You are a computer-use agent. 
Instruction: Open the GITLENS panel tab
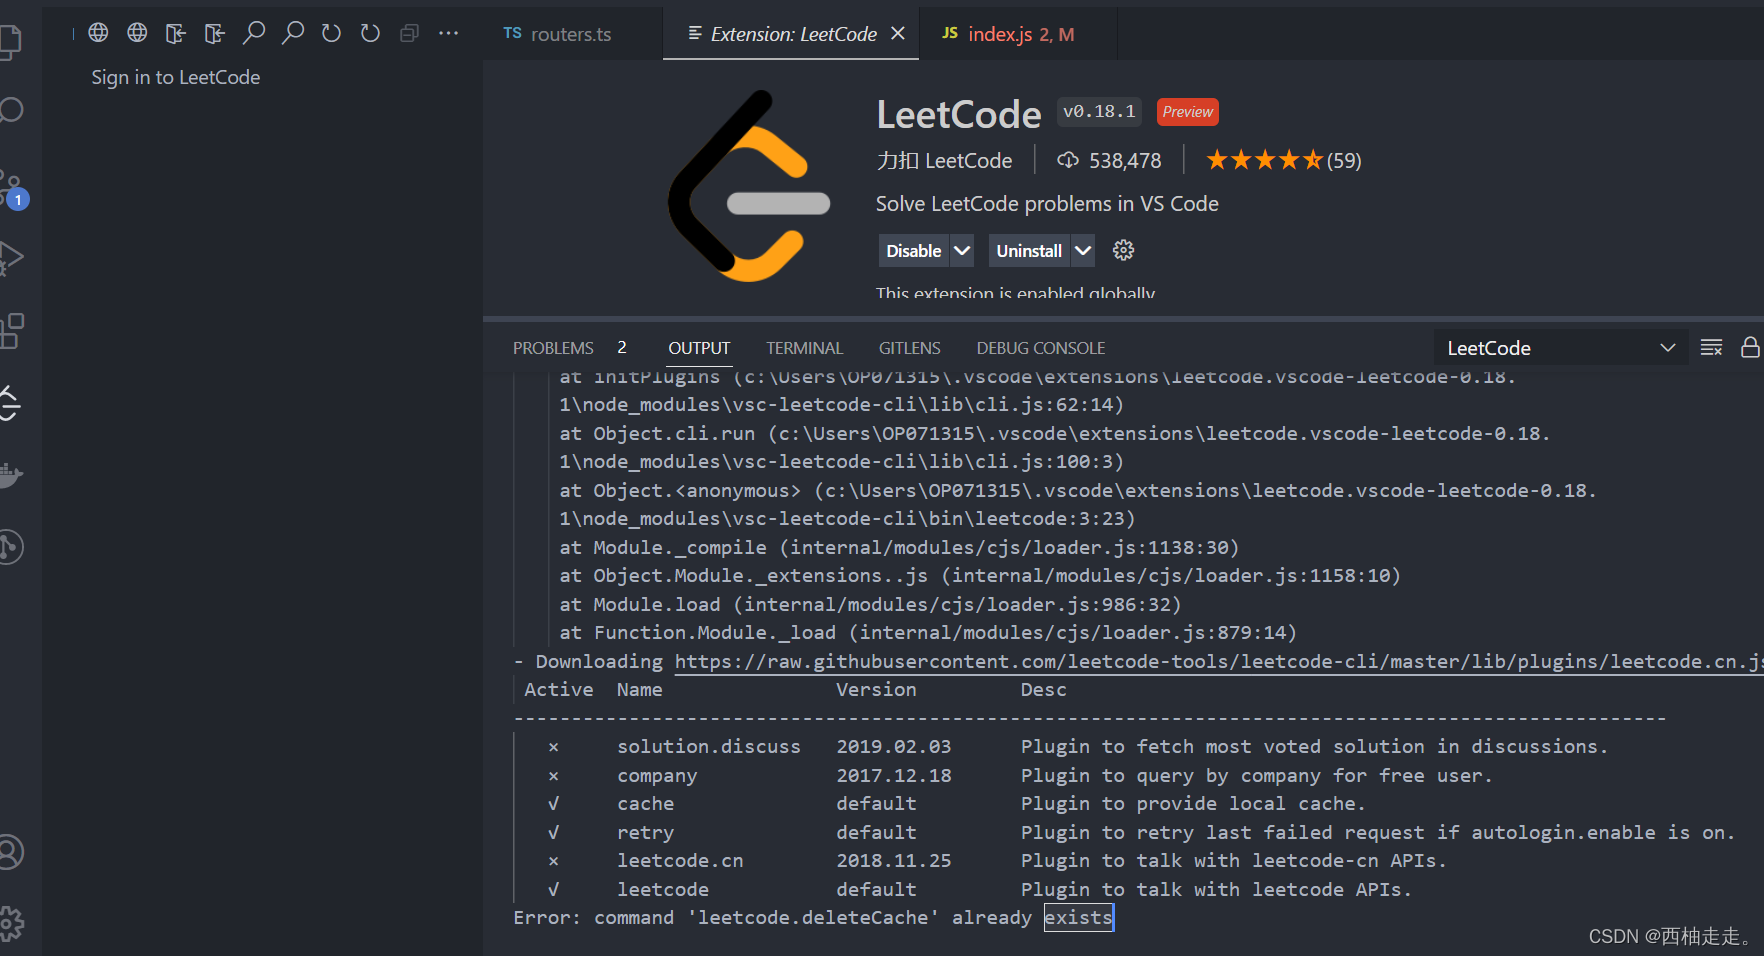click(910, 348)
